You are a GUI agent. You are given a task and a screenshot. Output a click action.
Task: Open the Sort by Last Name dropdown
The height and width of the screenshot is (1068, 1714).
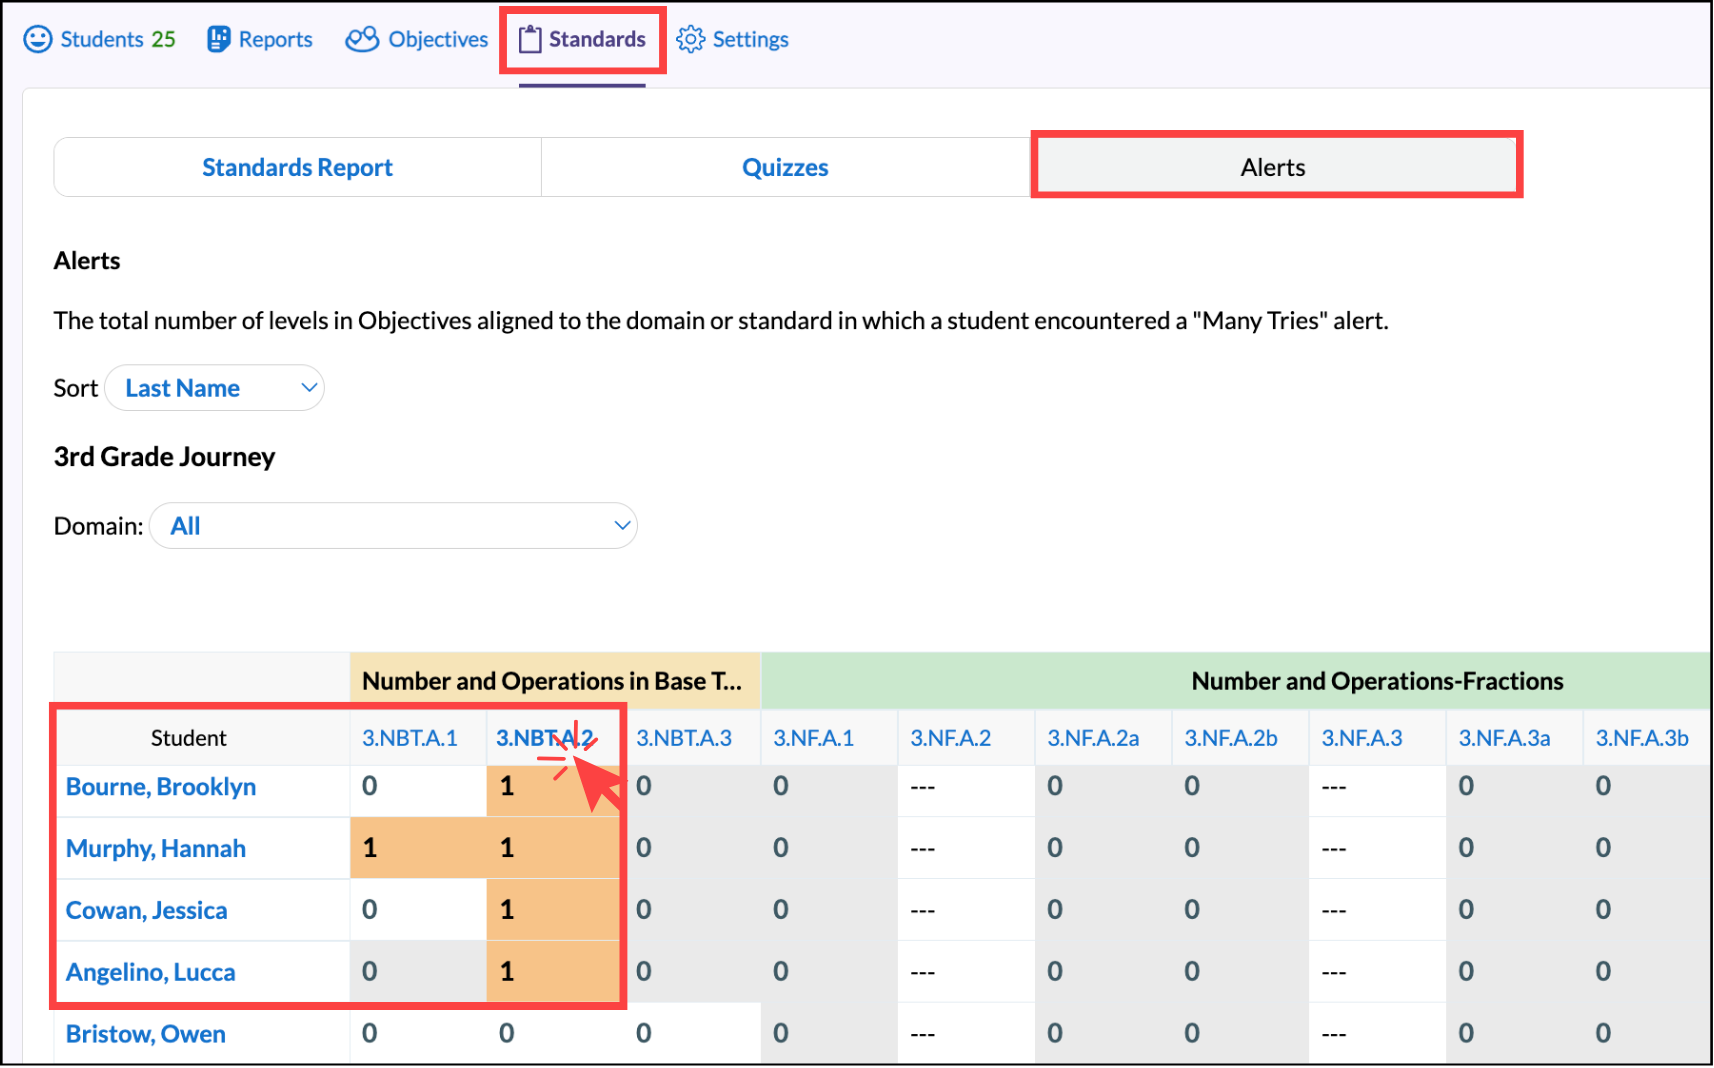coord(215,388)
